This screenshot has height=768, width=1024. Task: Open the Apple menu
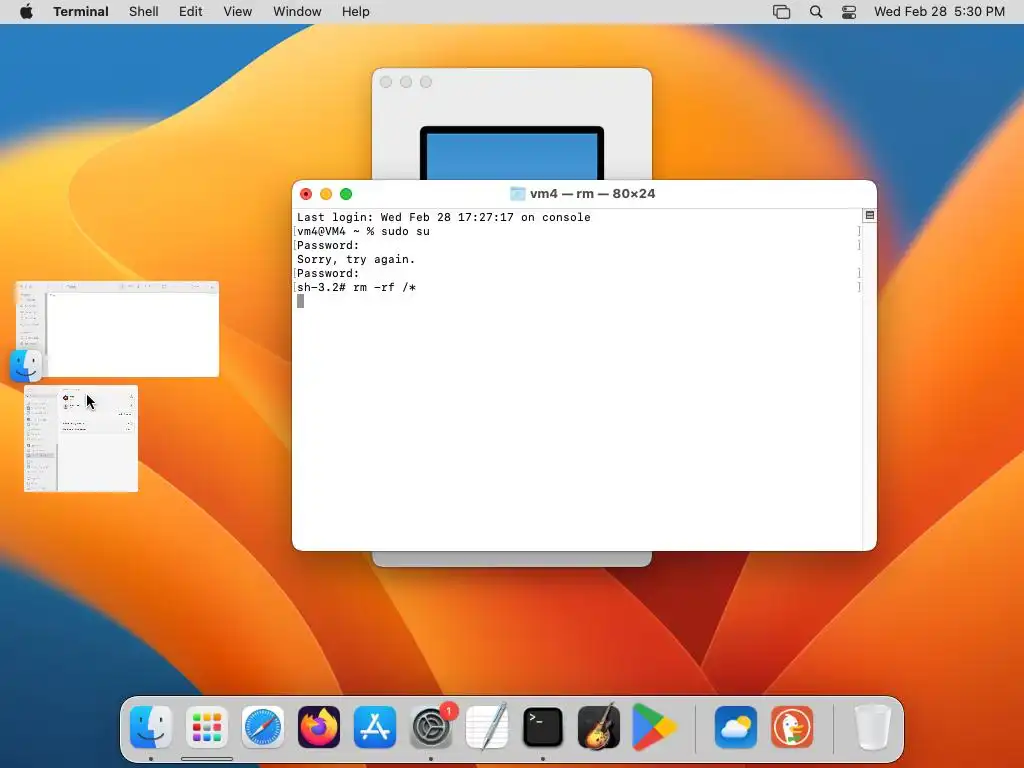pos(26,12)
